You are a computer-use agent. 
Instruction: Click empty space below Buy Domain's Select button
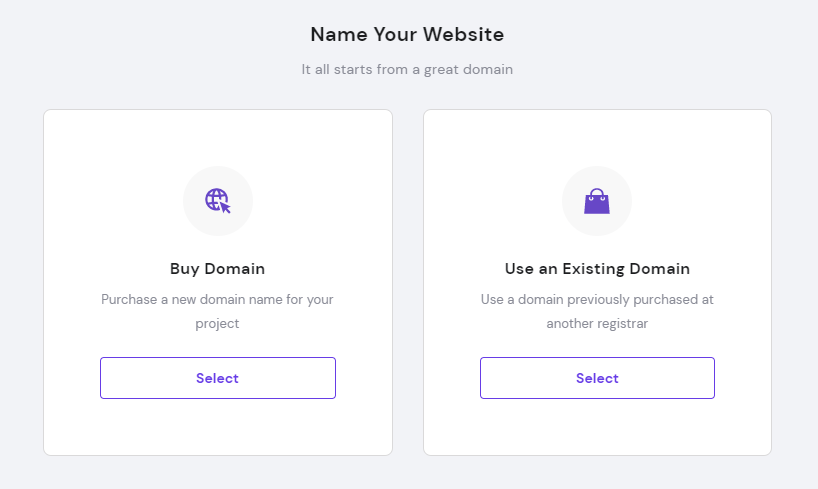(217, 428)
